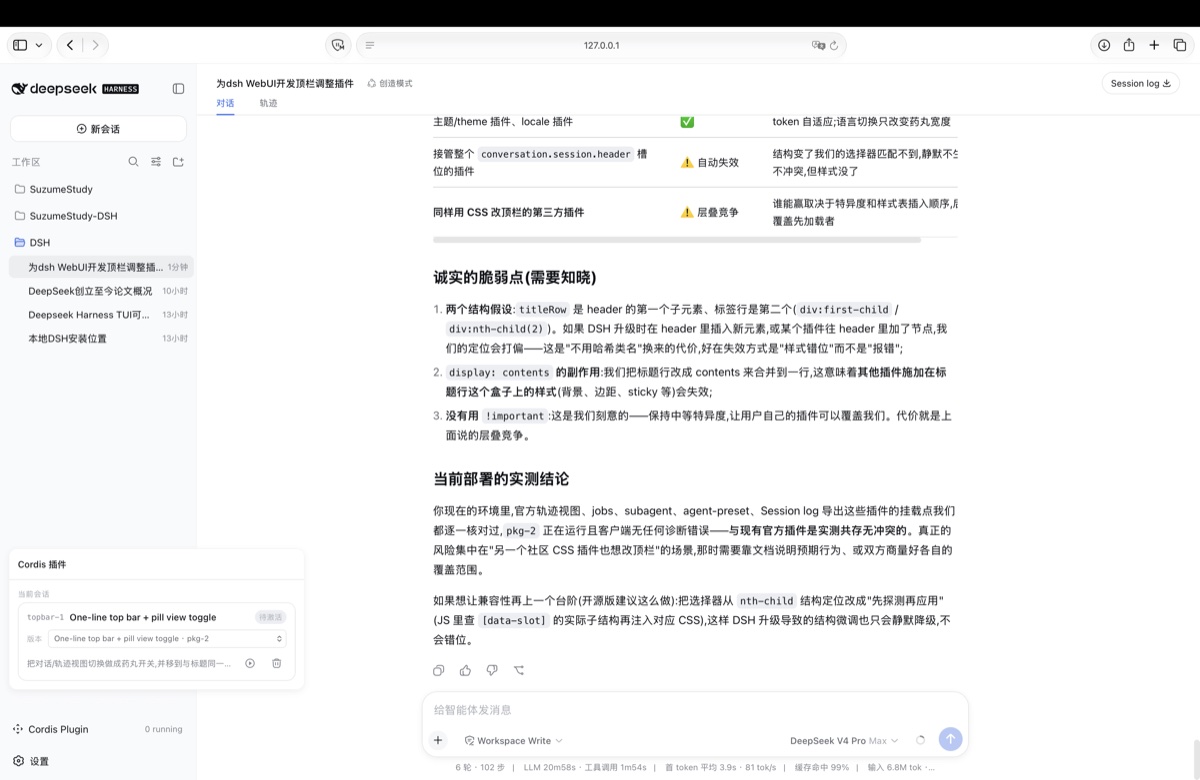The image size is (1200, 780).
Task: Give the response a thumbs up
Action: tap(465, 670)
